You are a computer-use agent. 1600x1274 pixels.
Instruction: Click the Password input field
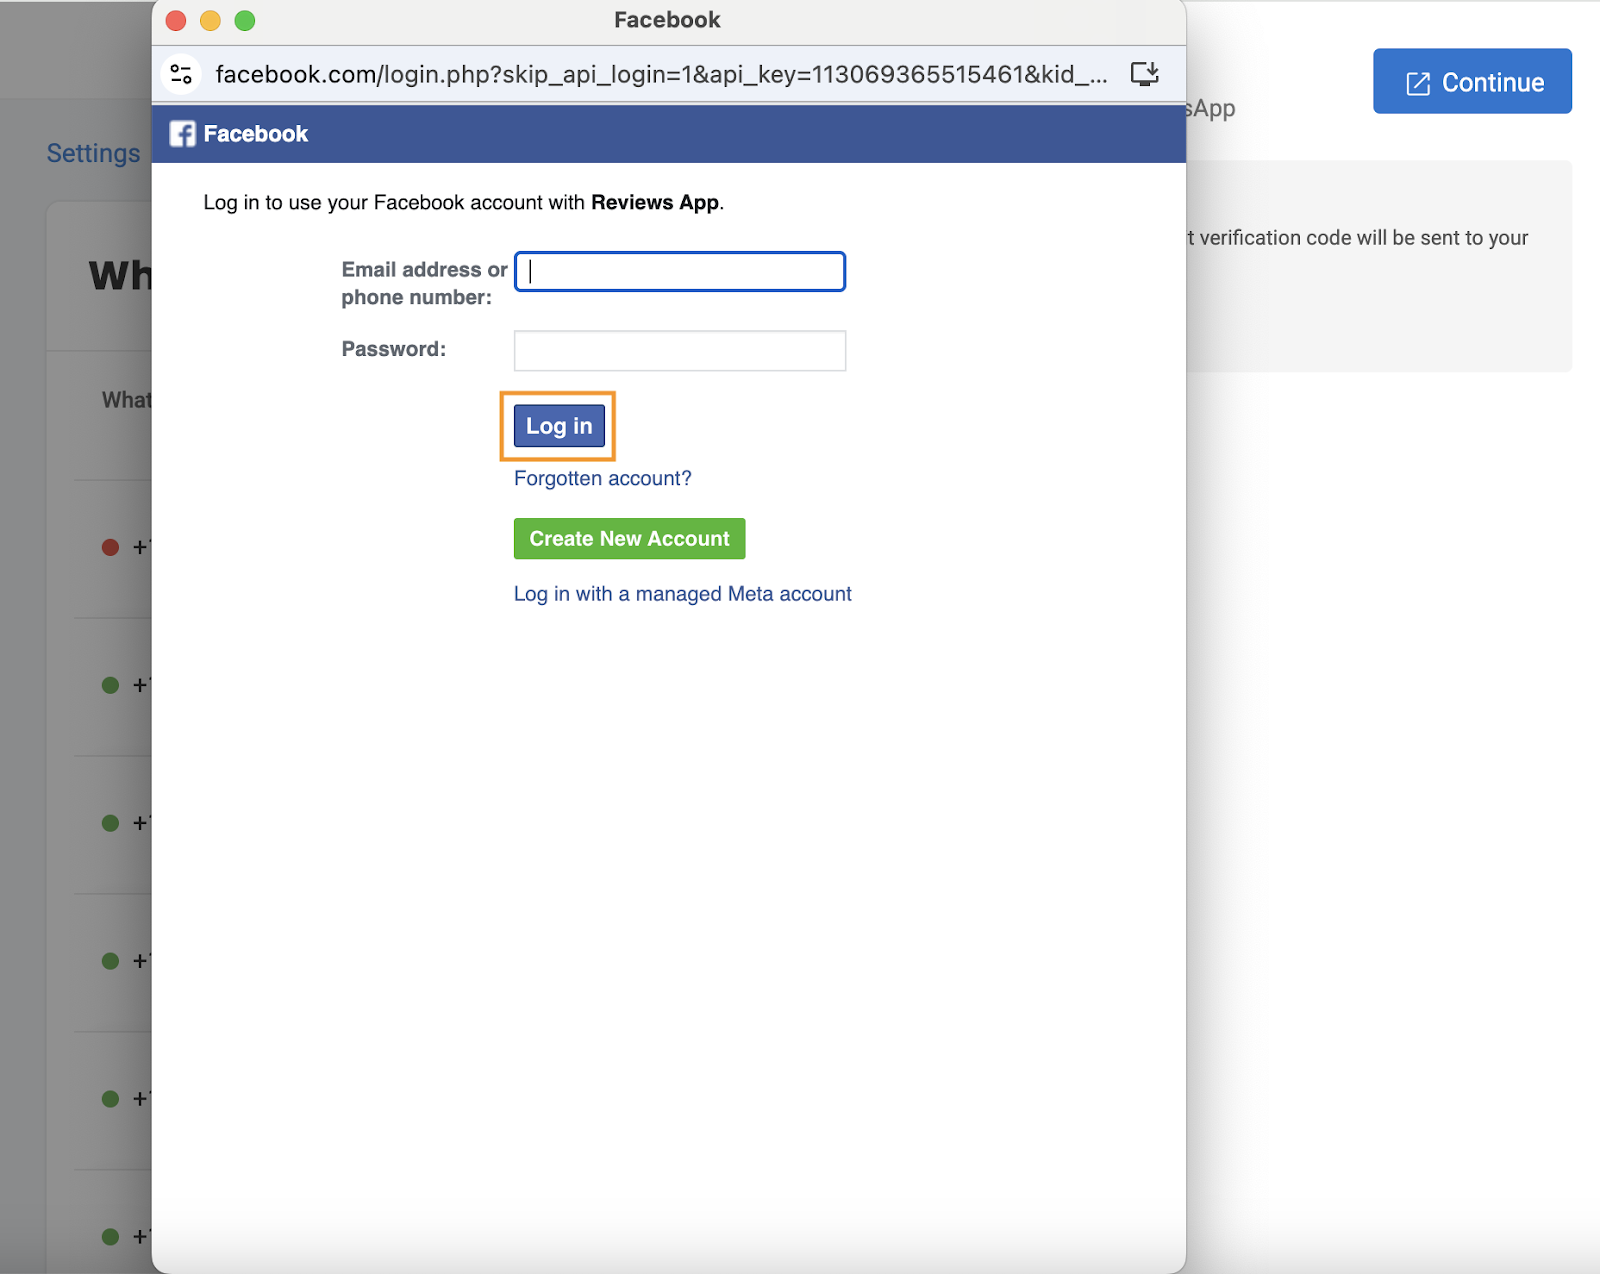[x=680, y=351]
